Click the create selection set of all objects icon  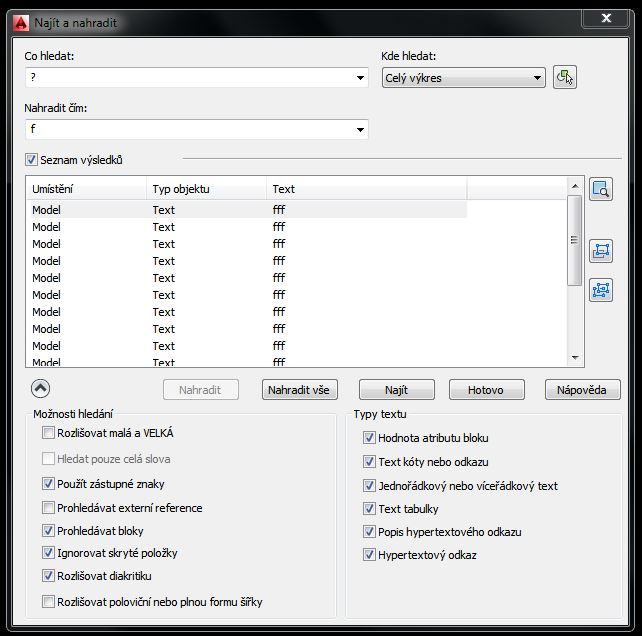600,290
